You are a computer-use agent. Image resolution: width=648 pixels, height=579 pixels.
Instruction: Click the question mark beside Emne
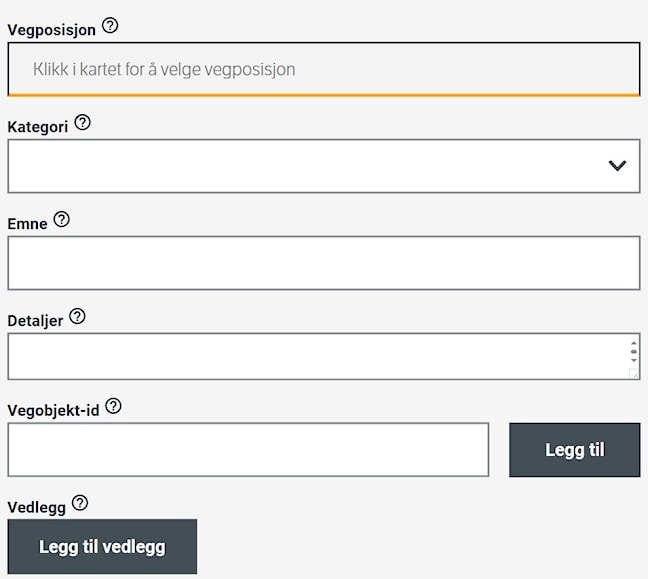pos(62,219)
